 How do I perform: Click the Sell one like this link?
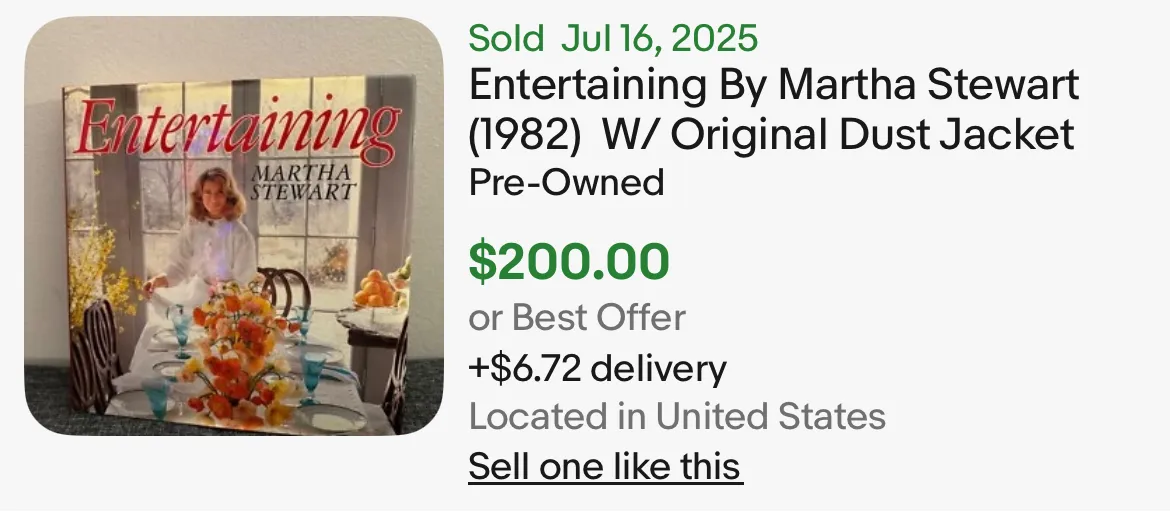(x=605, y=466)
